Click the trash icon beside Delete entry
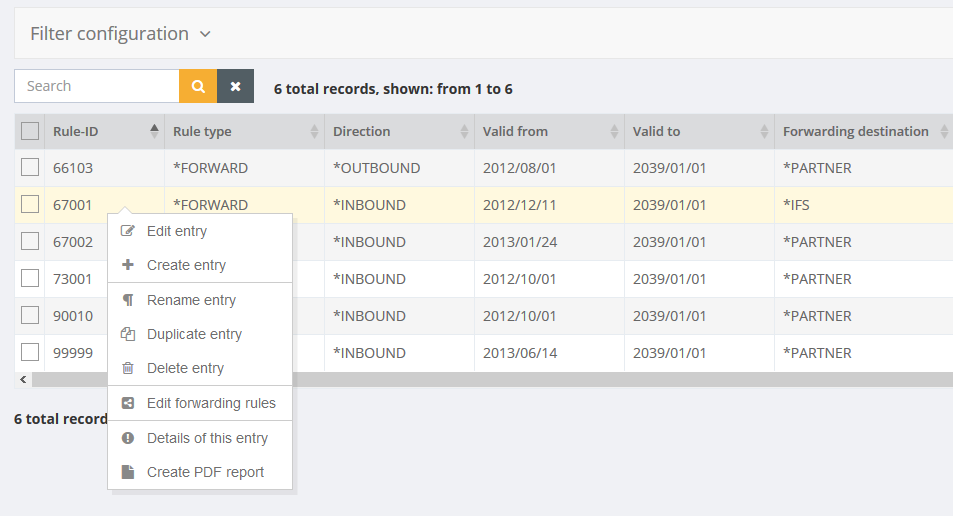The width and height of the screenshot is (953, 516). click(x=128, y=368)
